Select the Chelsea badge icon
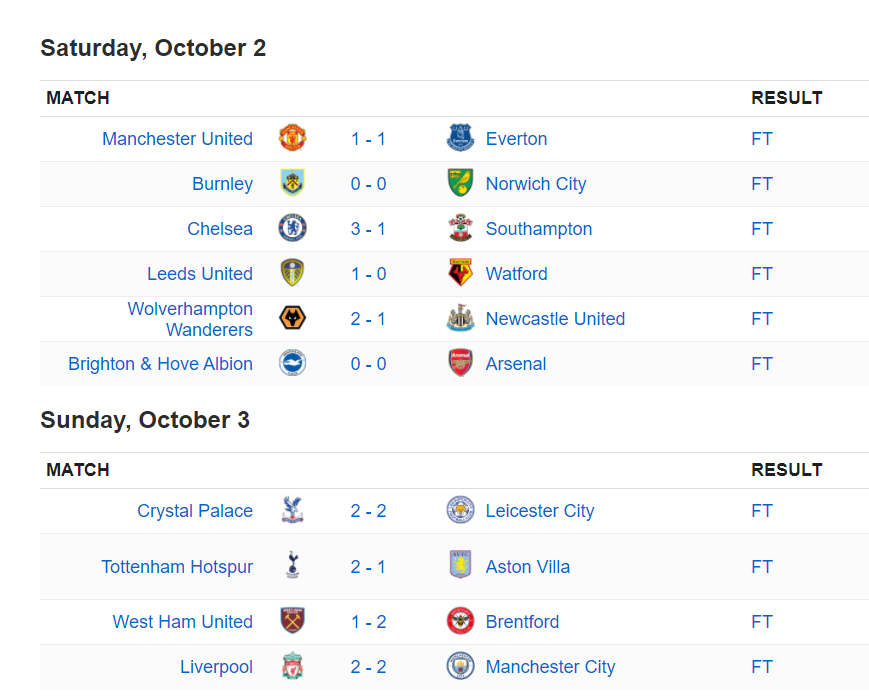The image size is (869, 699). 293,228
